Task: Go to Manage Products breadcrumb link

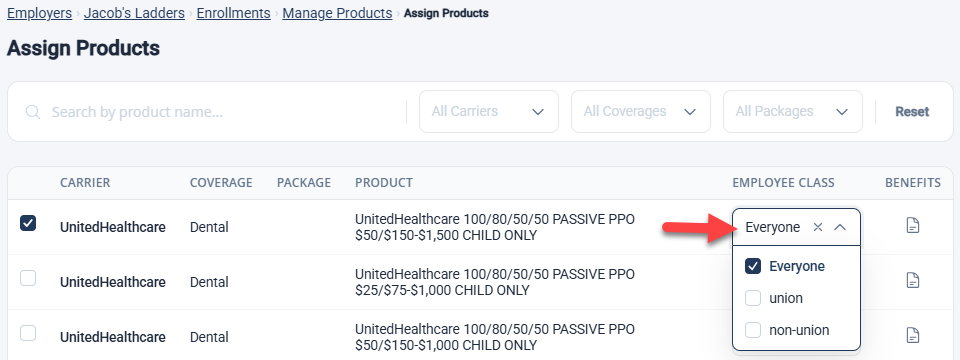Action: coord(337,13)
